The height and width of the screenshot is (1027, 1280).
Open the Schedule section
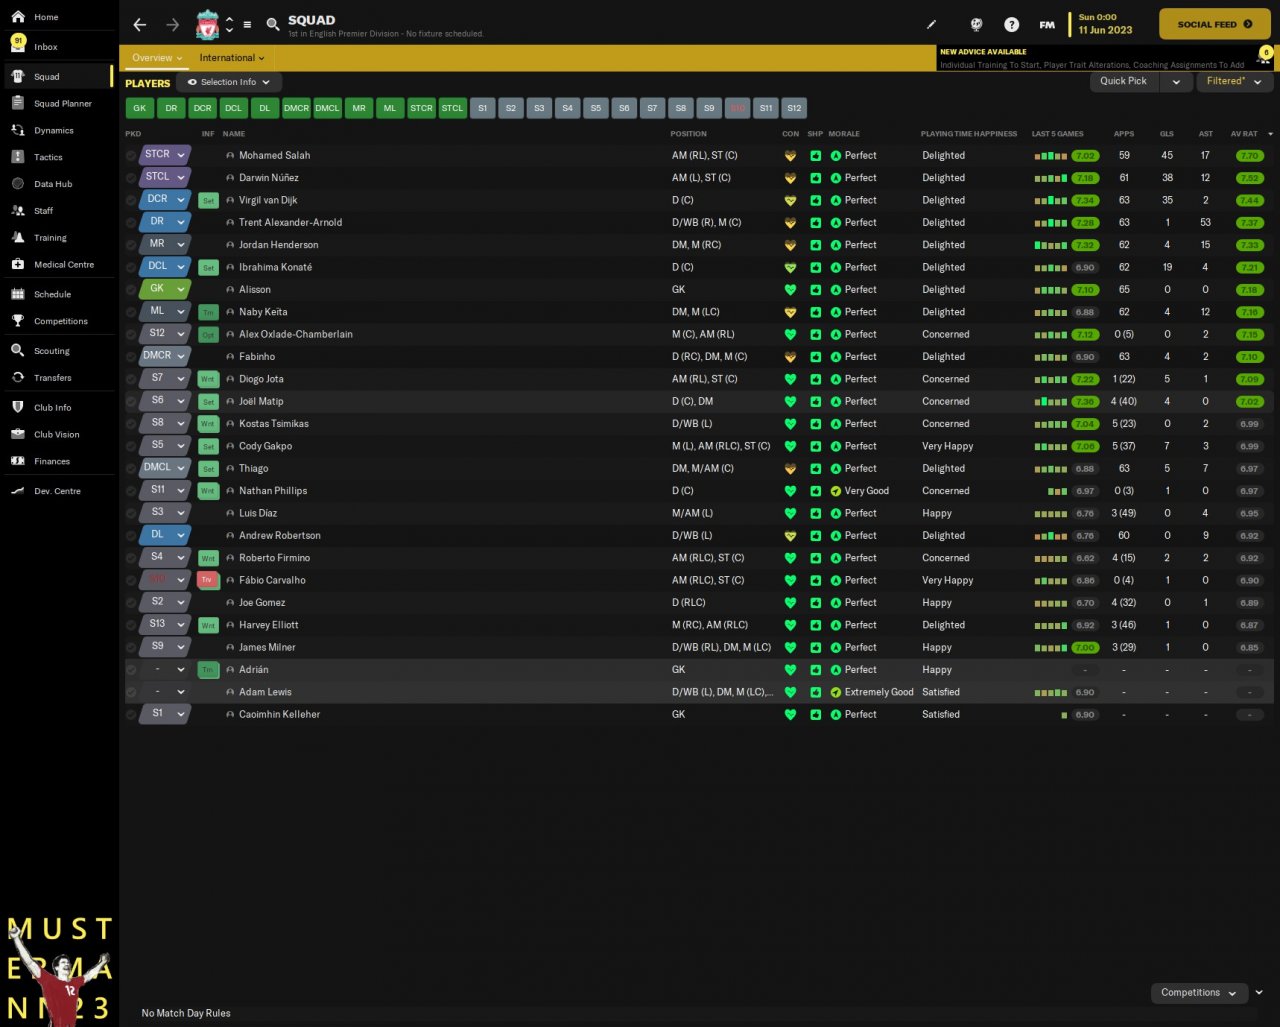pos(52,295)
